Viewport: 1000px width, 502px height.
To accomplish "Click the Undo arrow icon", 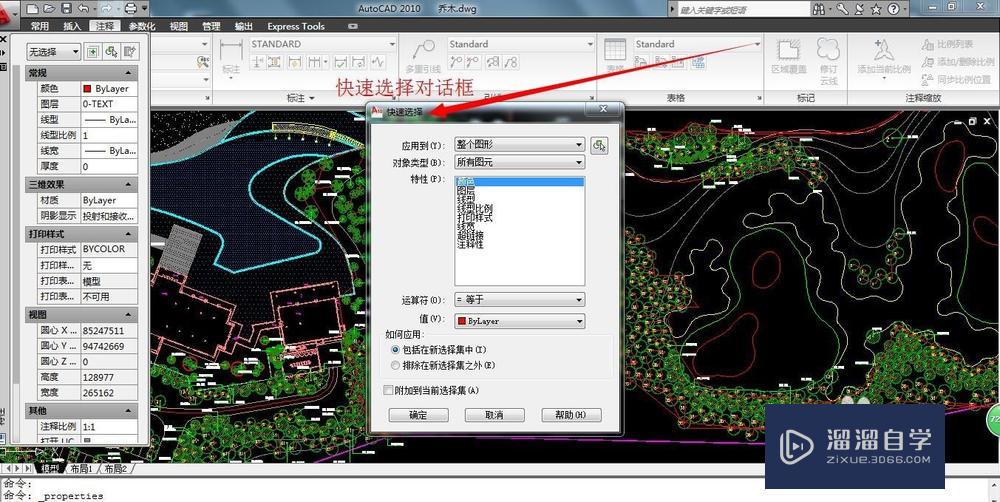I will coord(84,8).
